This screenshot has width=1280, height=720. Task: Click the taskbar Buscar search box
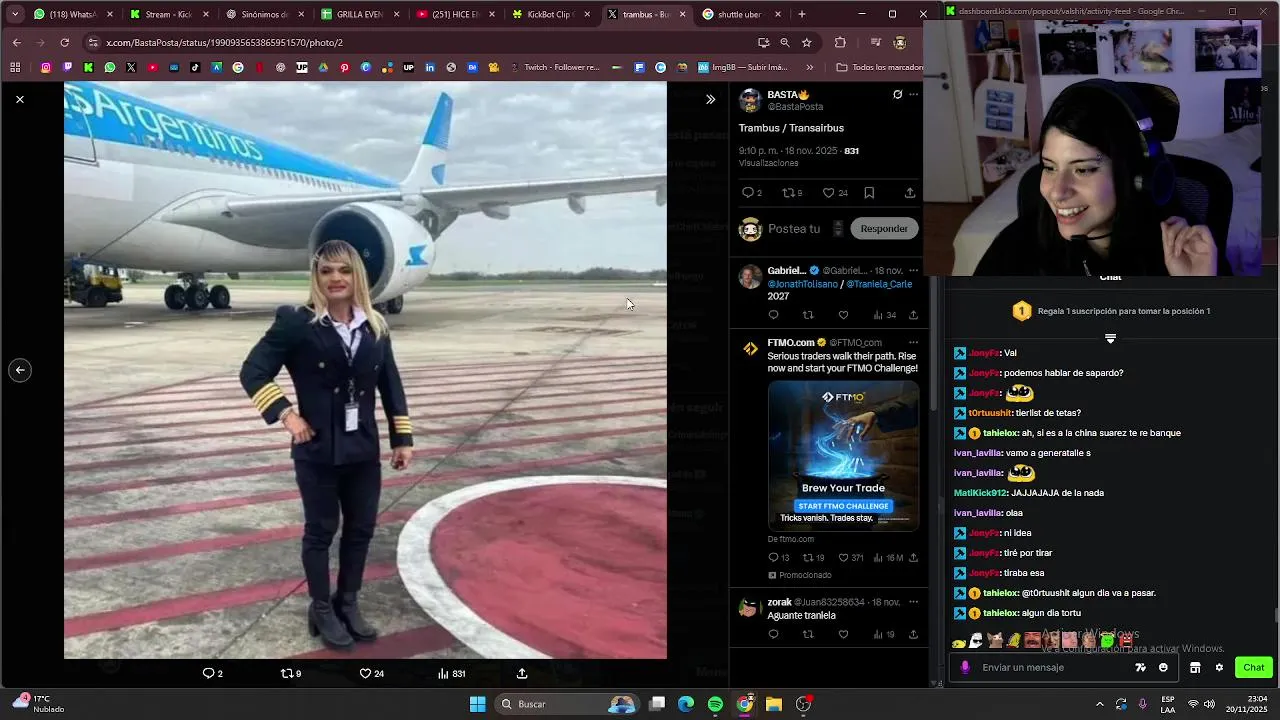(x=568, y=704)
